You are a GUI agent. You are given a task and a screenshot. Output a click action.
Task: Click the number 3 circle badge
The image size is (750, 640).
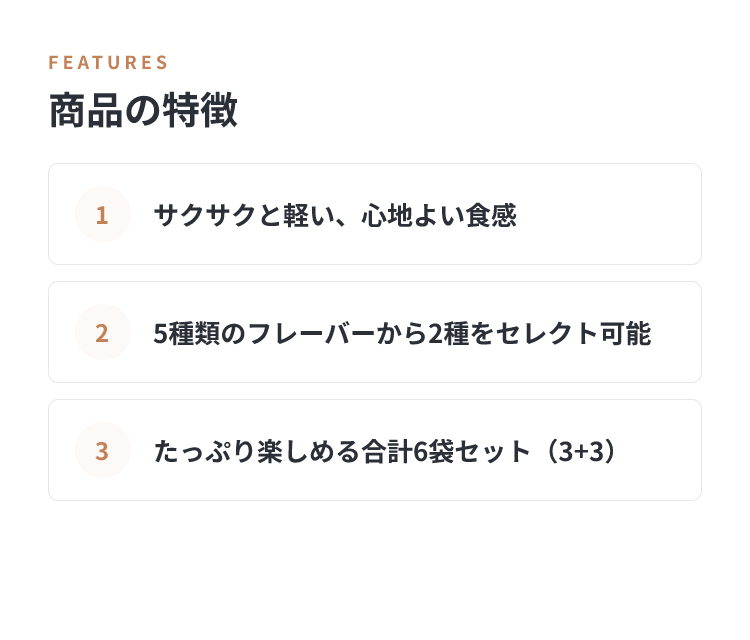[x=103, y=451]
